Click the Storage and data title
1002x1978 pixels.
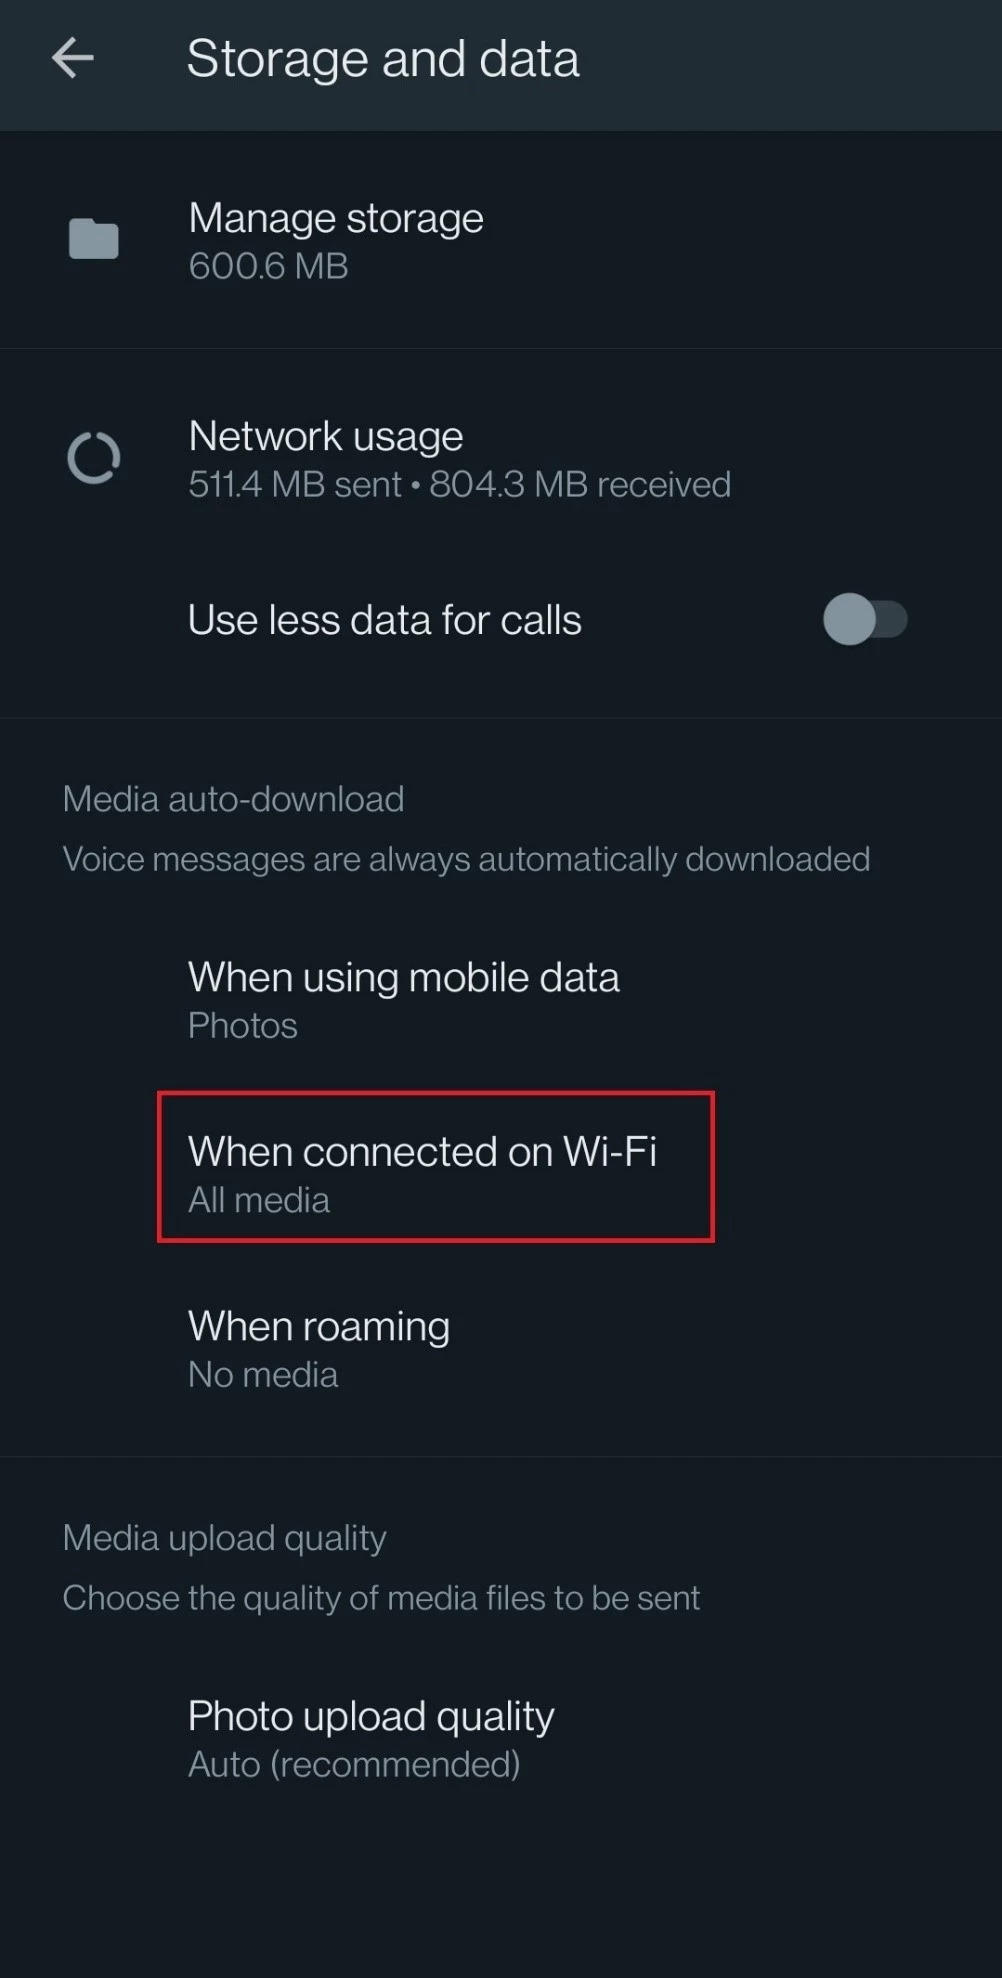[x=383, y=59]
